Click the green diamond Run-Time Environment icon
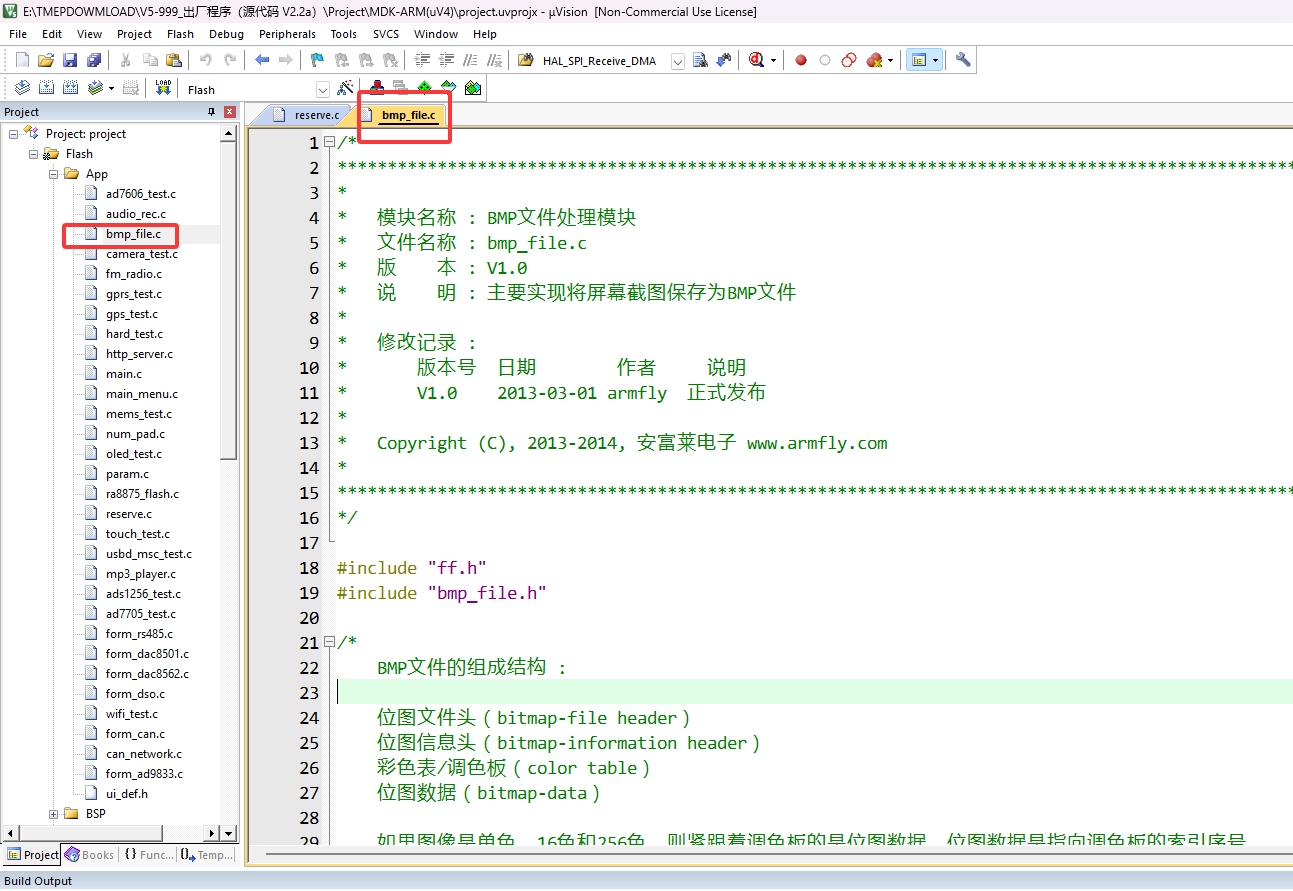 click(424, 88)
